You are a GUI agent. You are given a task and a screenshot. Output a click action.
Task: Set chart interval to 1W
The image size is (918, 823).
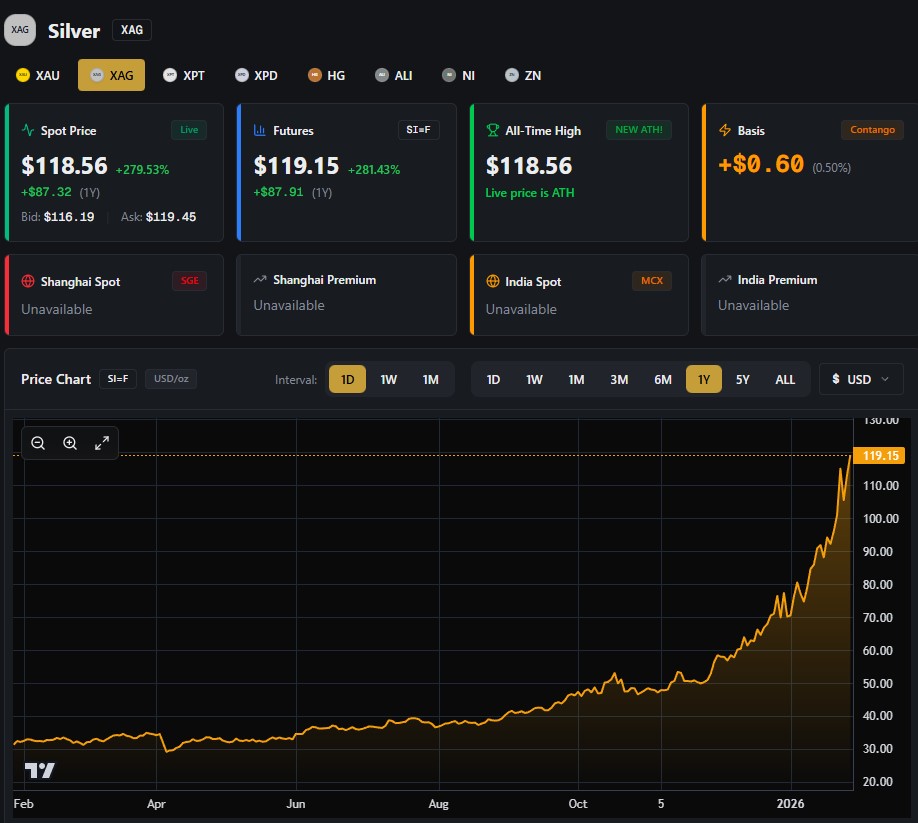click(388, 379)
